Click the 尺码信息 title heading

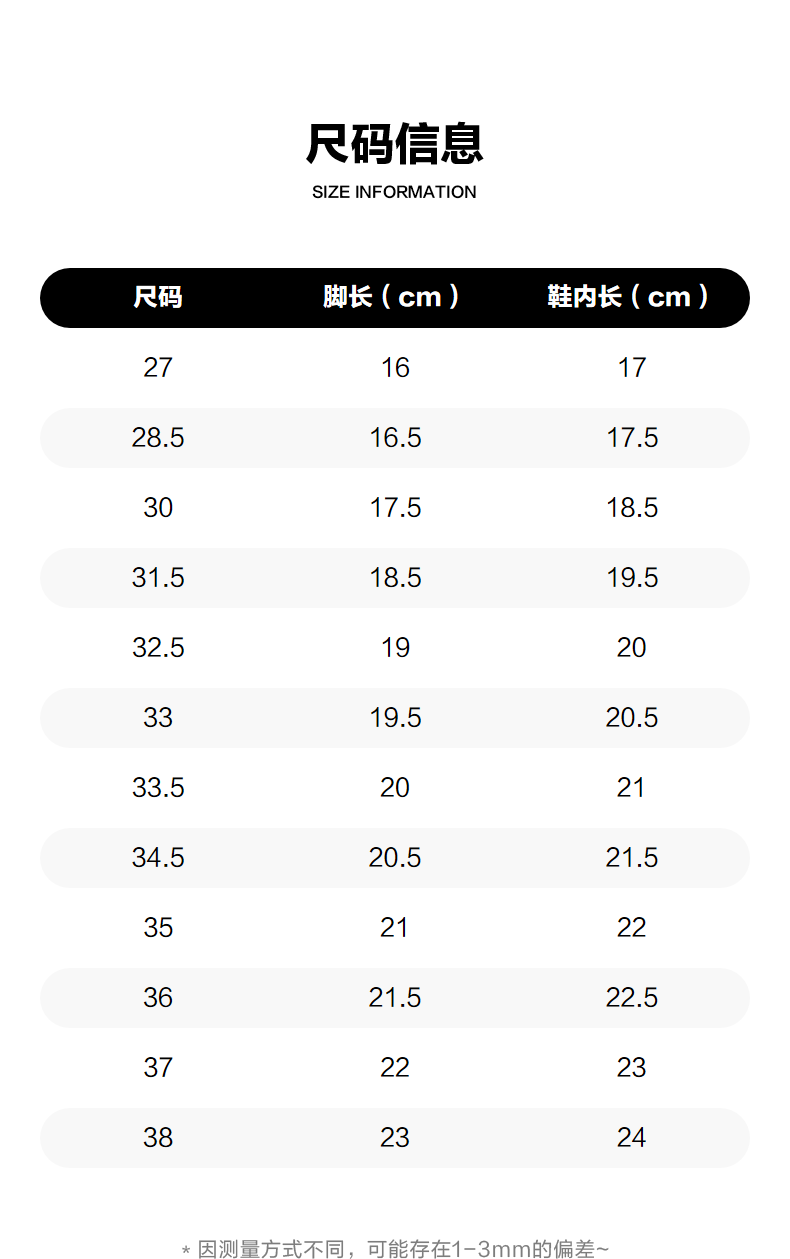pos(394,144)
